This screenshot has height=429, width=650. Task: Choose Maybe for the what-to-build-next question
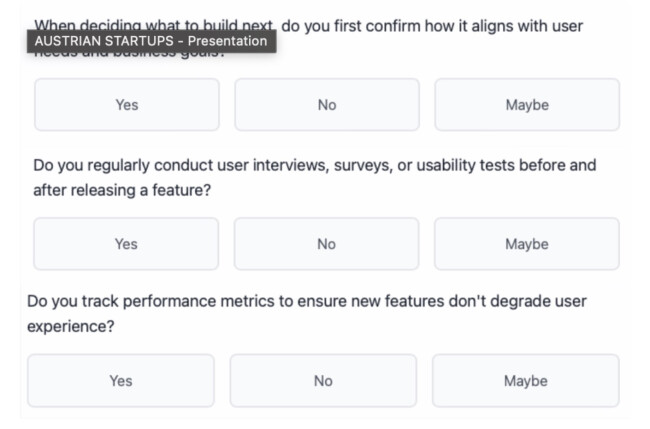(x=526, y=105)
